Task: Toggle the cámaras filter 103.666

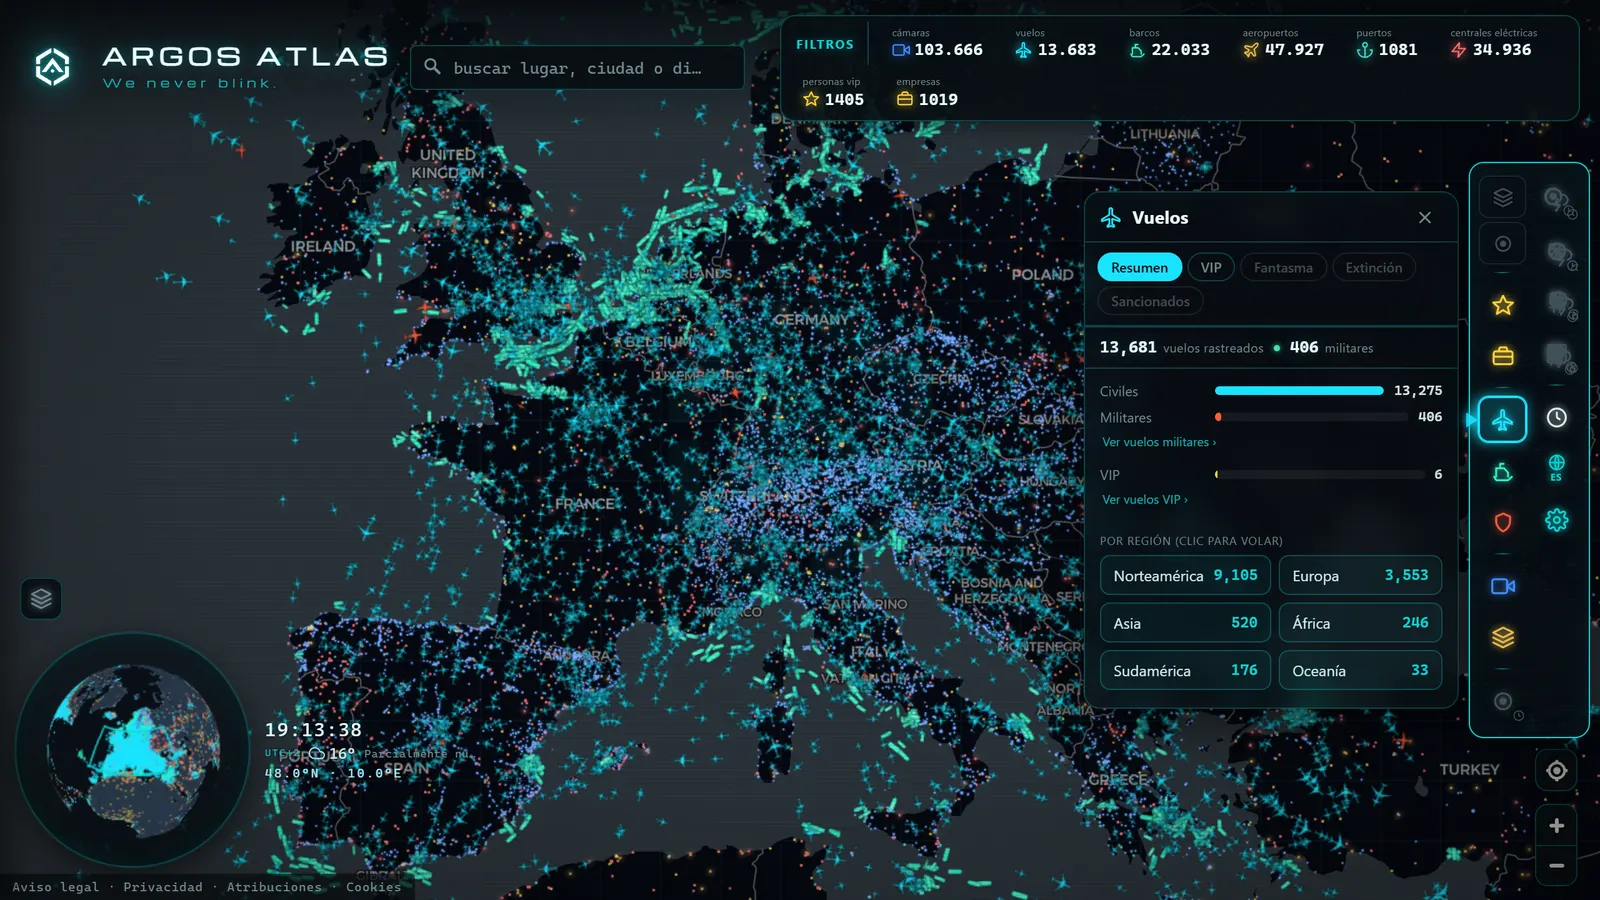Action: tap(937, 43)
